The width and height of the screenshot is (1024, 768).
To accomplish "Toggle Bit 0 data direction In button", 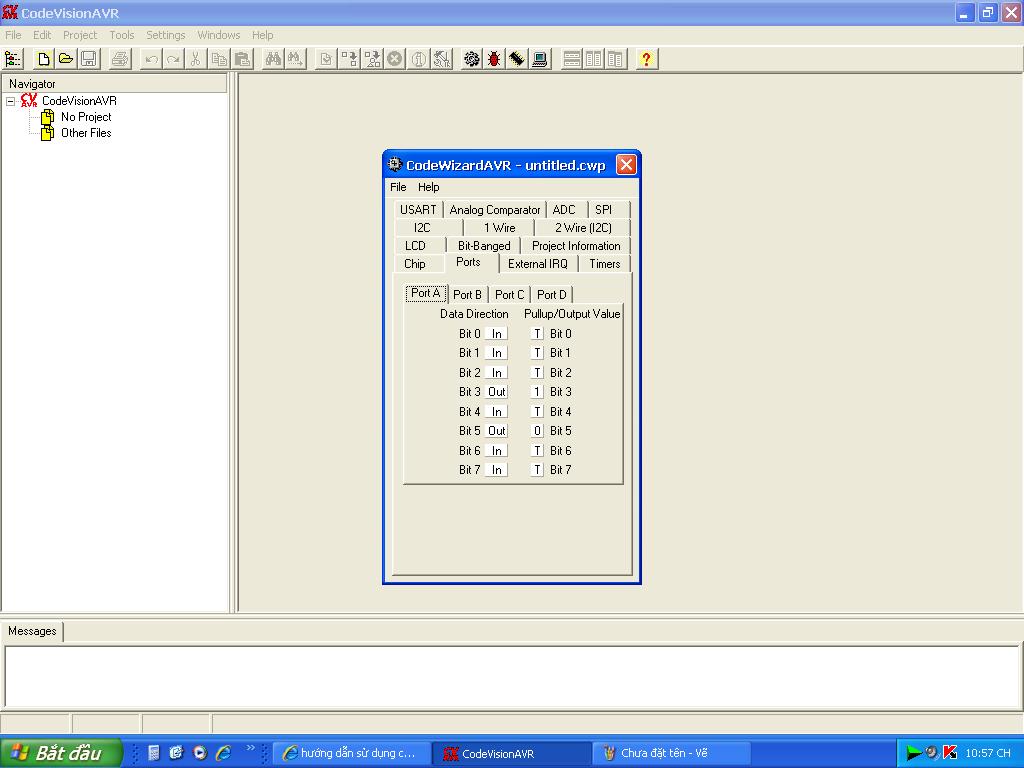I will 496,334.
